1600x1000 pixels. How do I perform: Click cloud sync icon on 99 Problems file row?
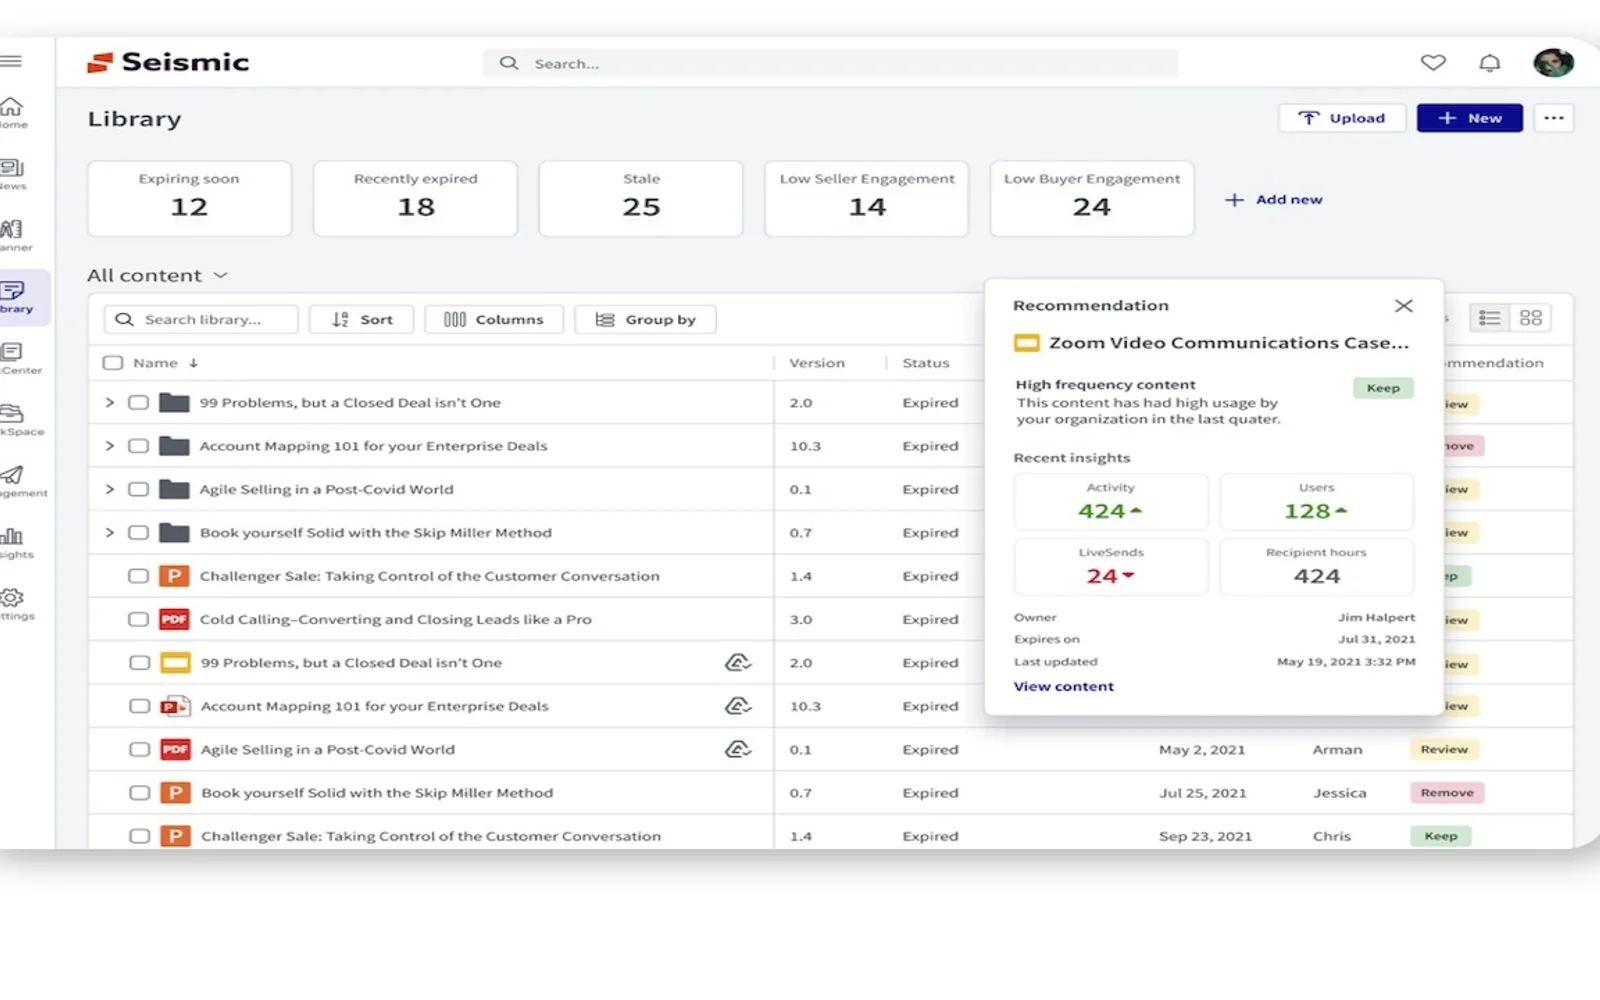coord(737,662)
